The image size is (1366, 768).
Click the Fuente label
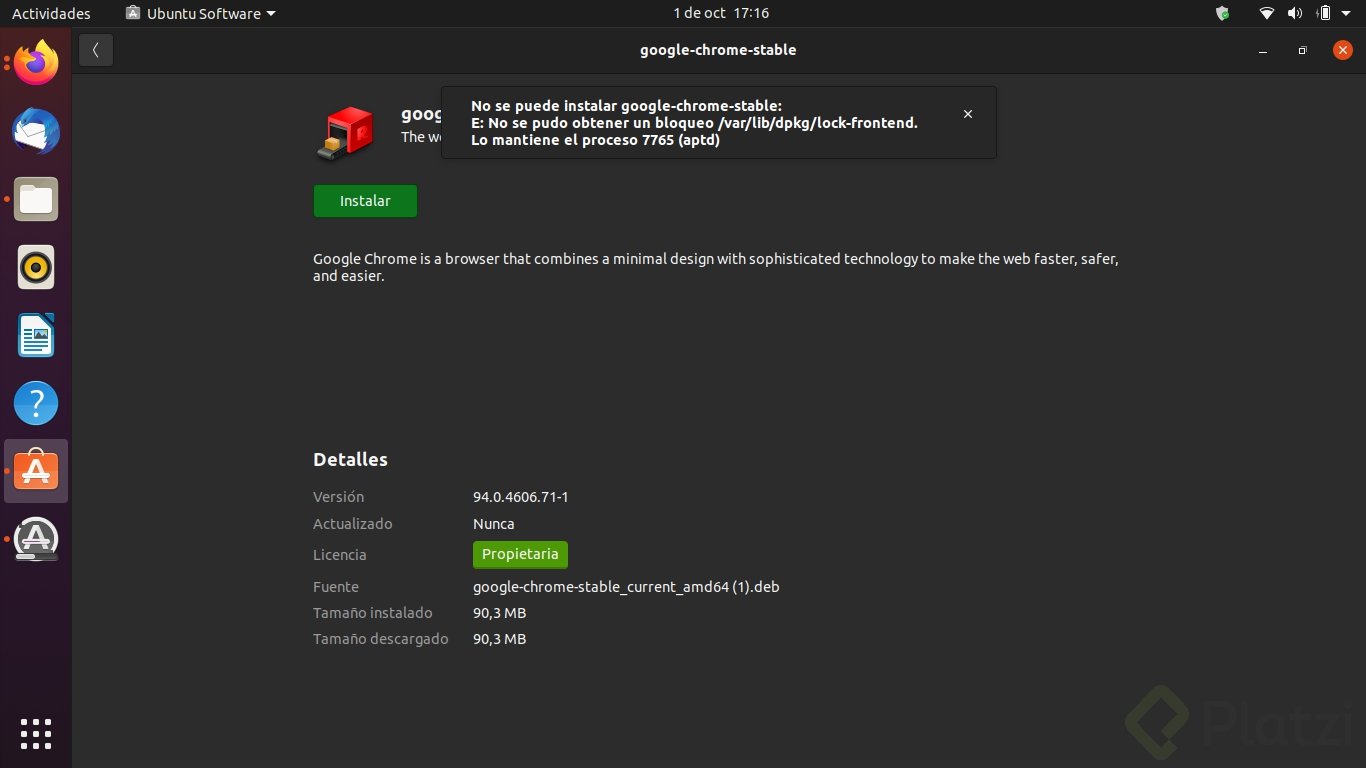coord(336,587)
